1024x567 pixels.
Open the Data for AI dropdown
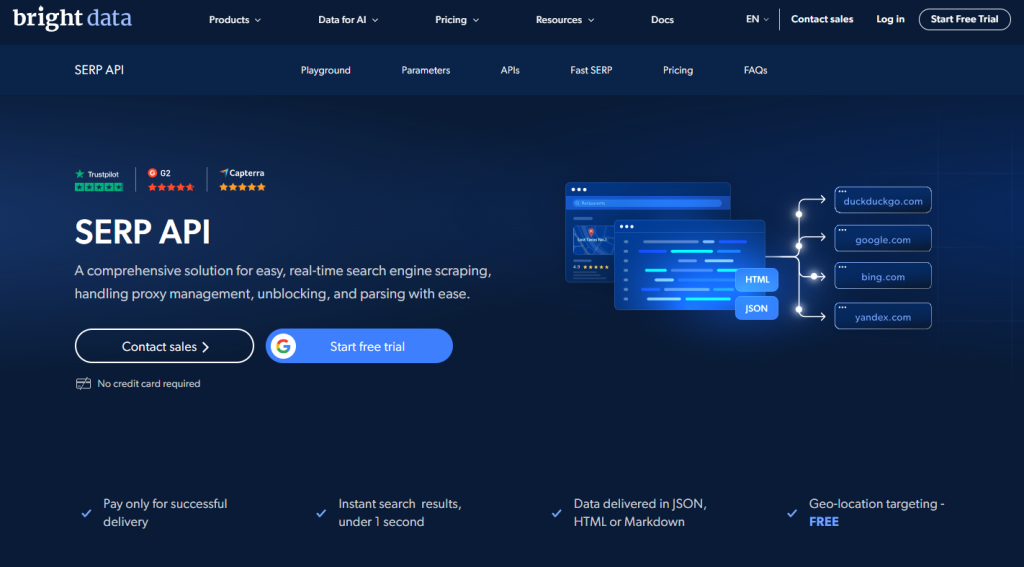click(x=348, y=20)
